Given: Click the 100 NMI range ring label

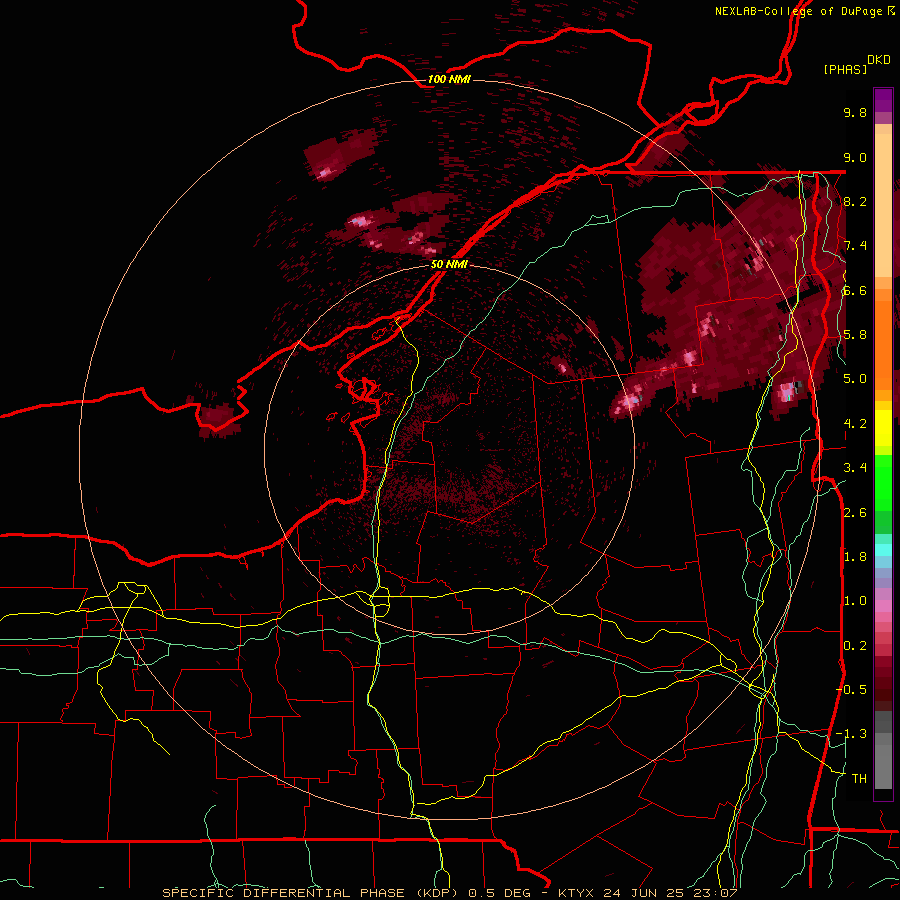Looking at the screenshot, I should [449, 79].
